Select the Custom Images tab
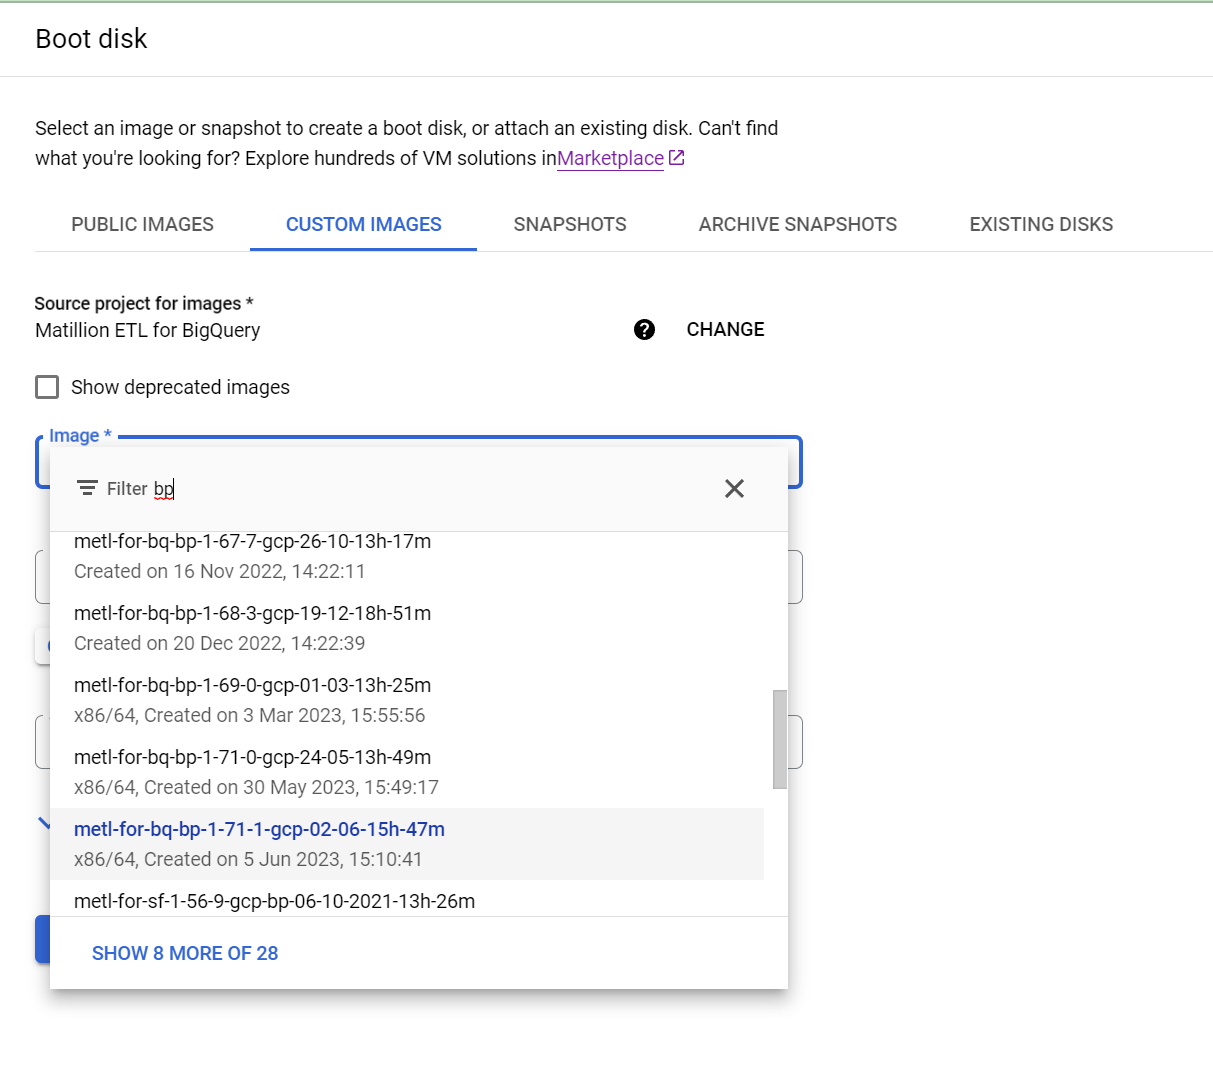Screen dimensions: 1213x1084 [x=364, y=224]
